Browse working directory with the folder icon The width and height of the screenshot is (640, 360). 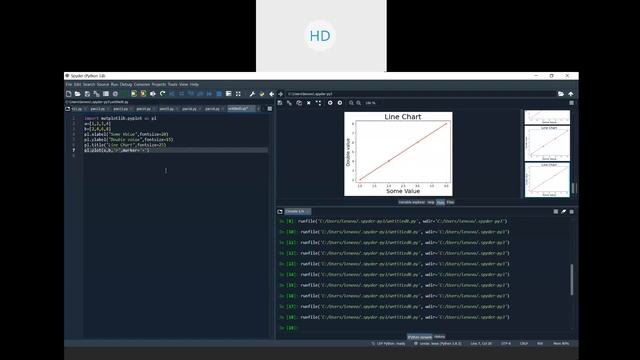point(561,94)
